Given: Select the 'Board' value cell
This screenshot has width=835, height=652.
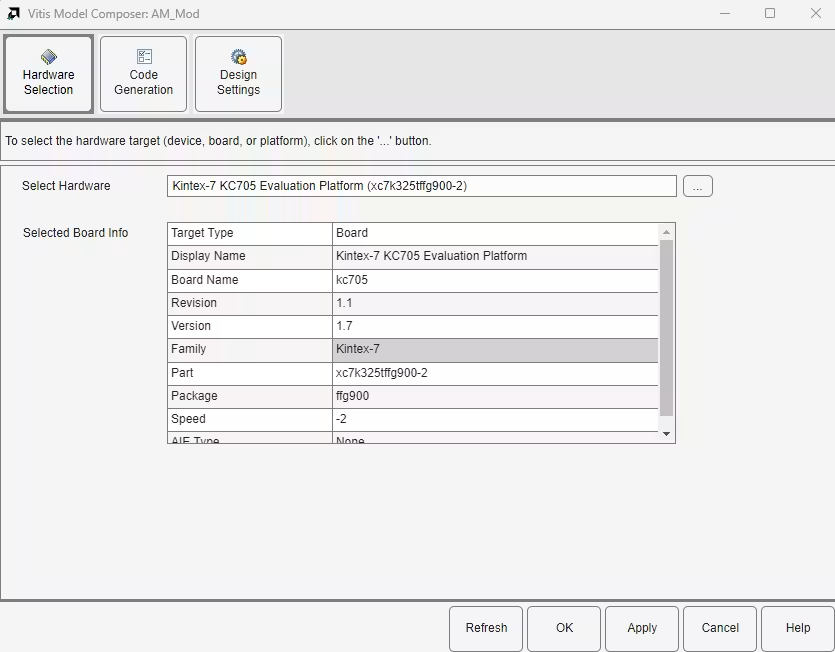Looking at the screenshot, I should (x=495, y=233).
